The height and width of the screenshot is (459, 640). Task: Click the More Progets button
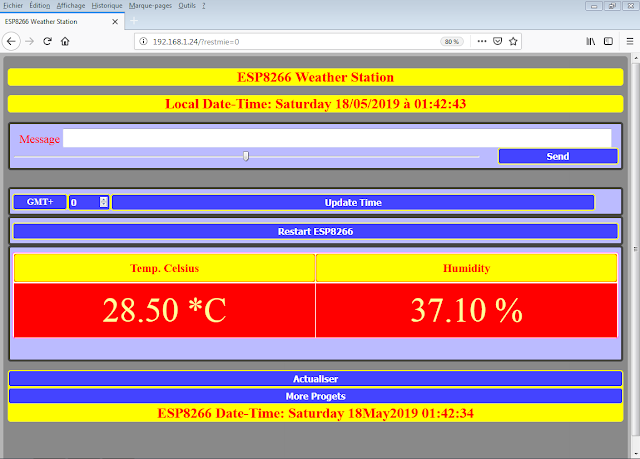click(316, 396)
